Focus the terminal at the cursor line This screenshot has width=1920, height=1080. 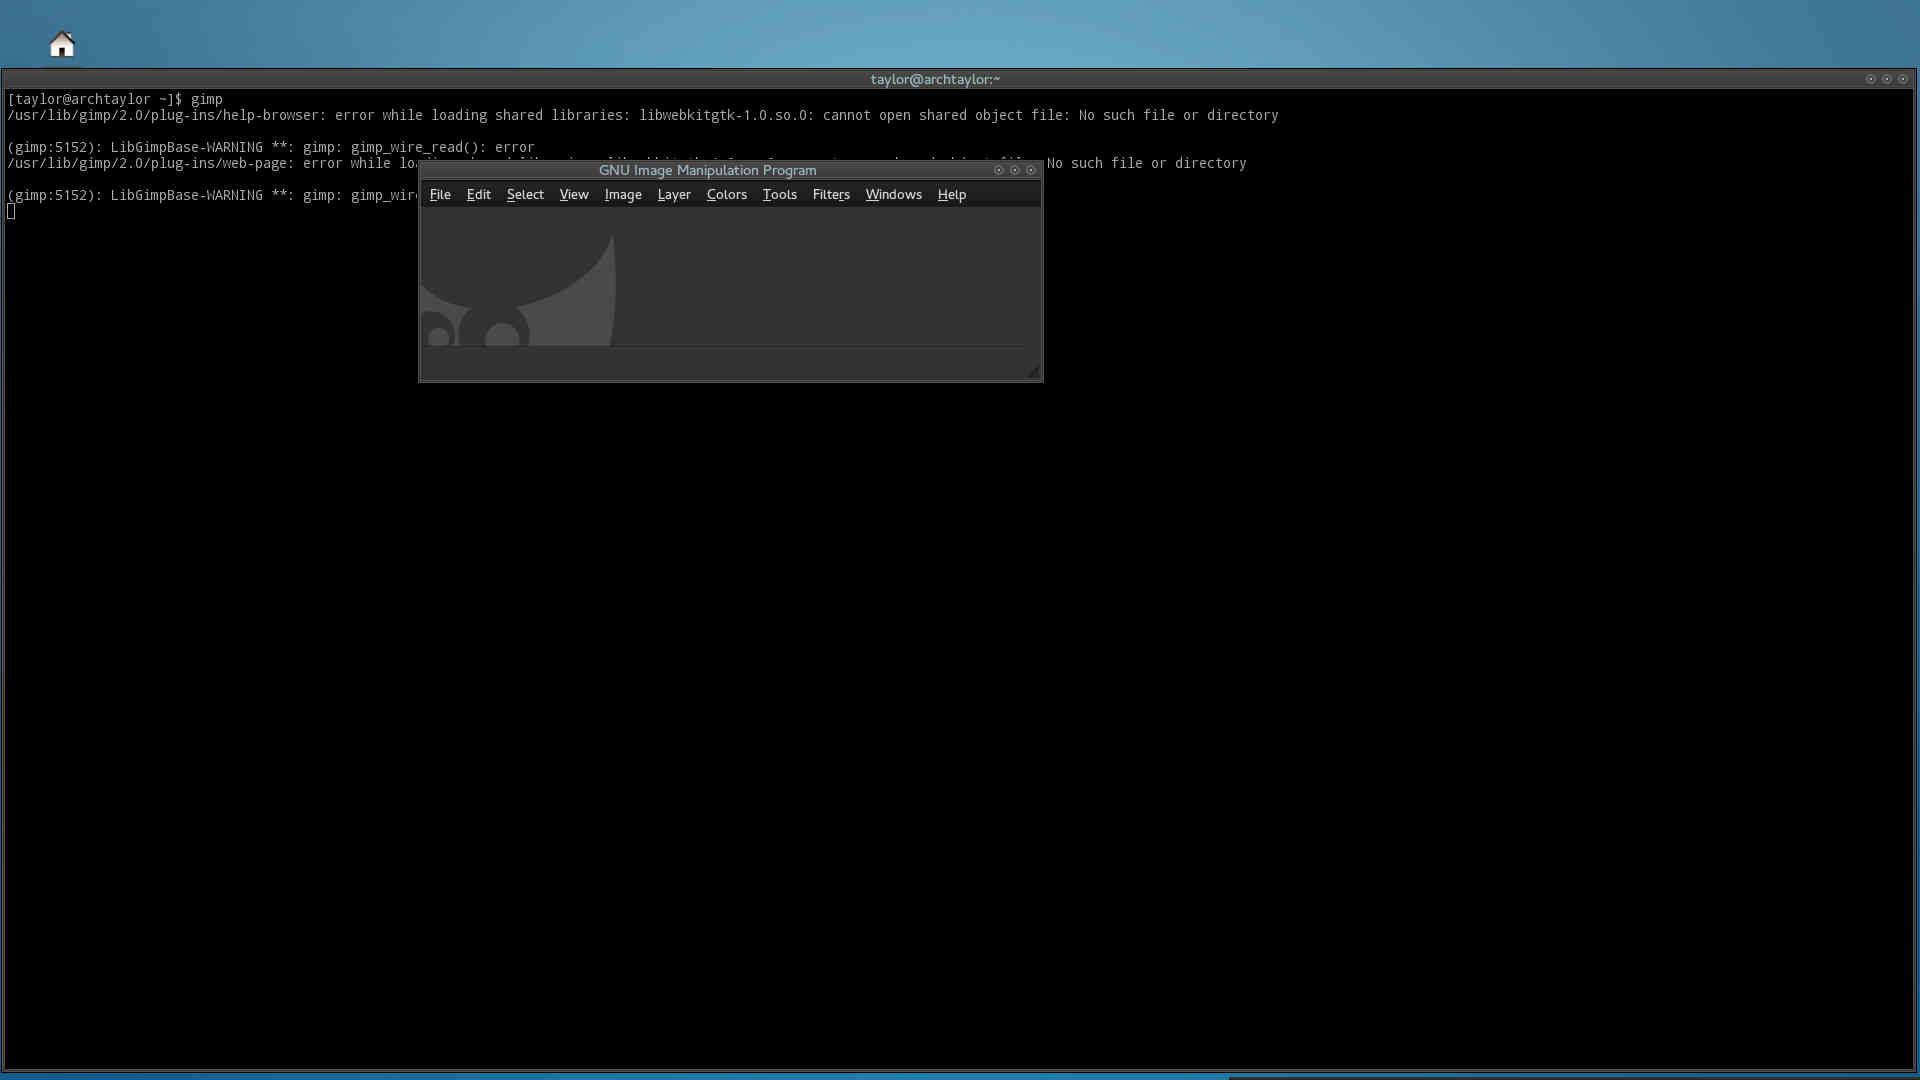[12, 211]
